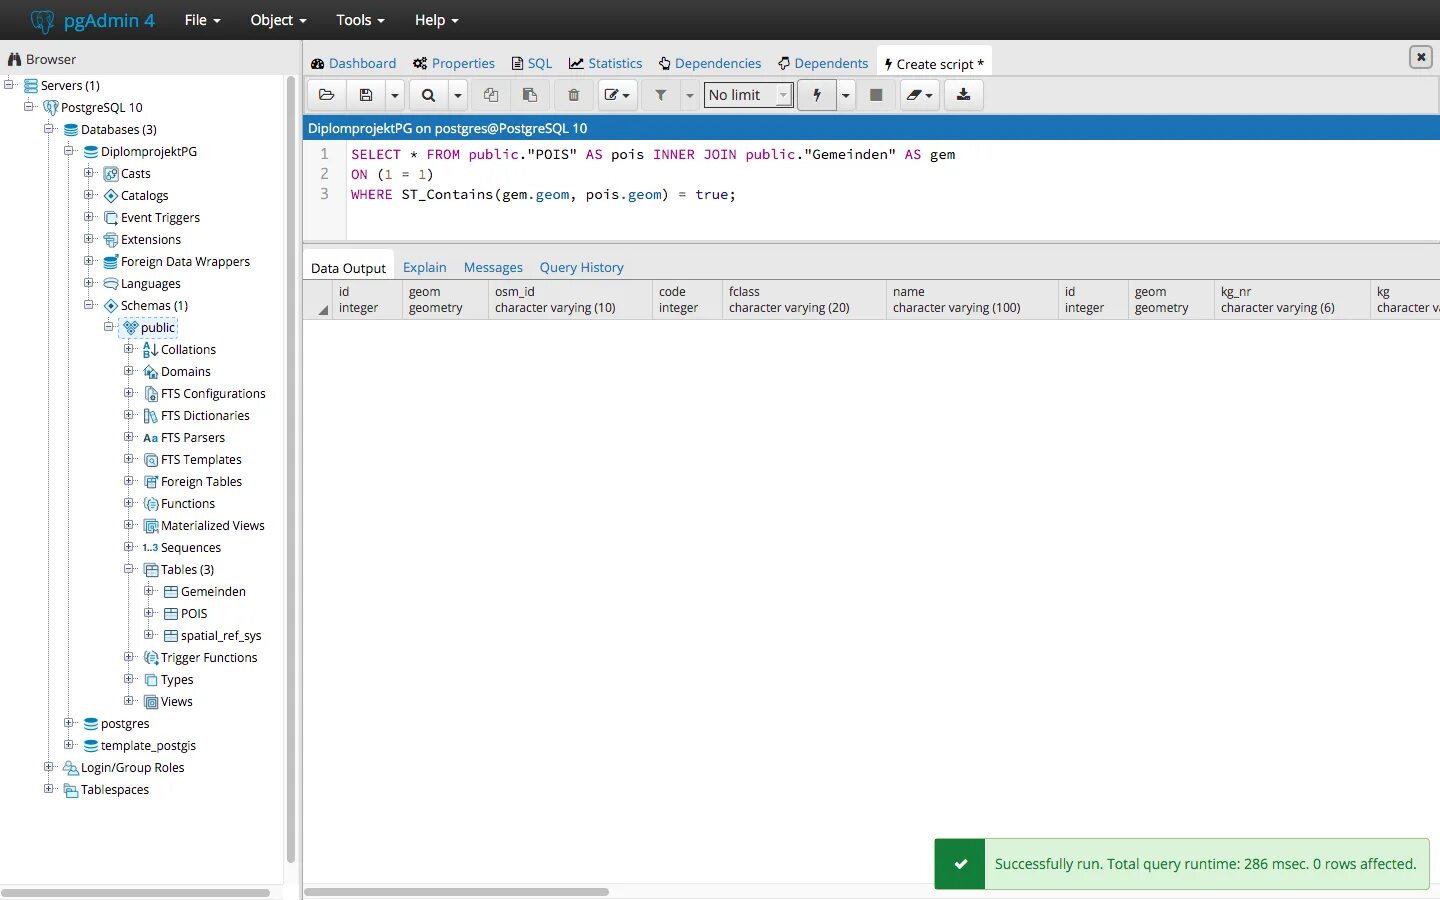
Task: Click the data grid horizontal scrollbar
Action: coord(457,892)
